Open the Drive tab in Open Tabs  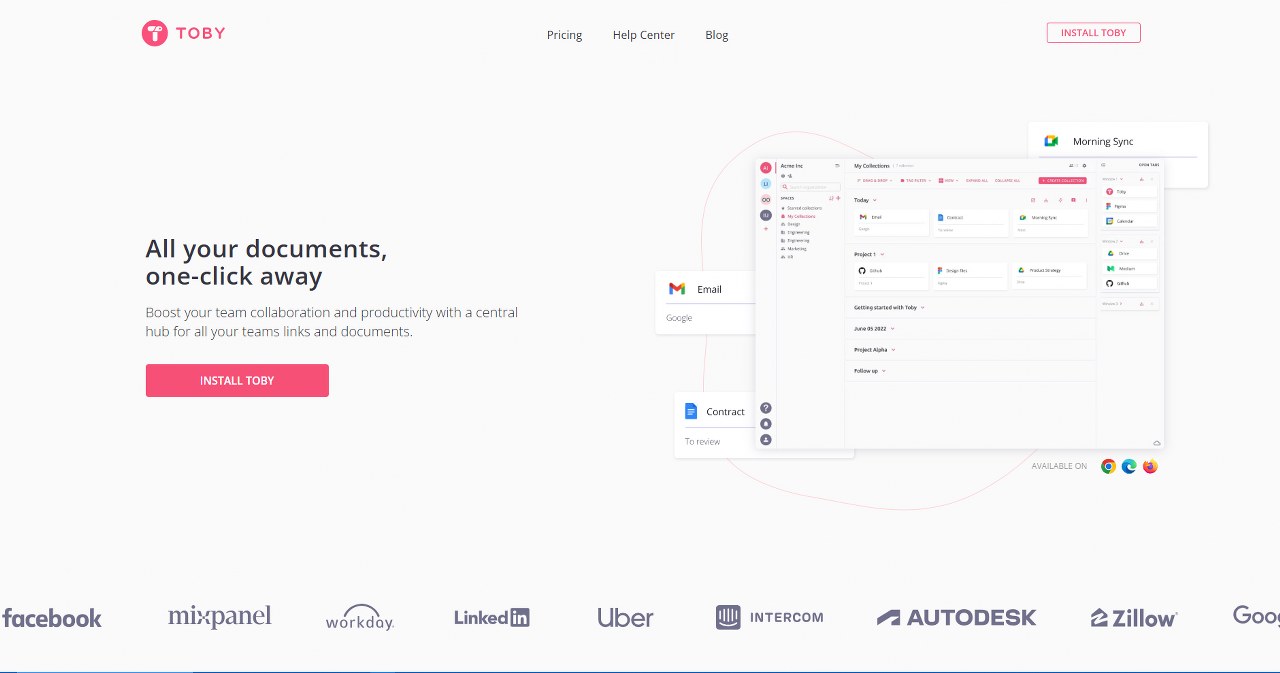coord(1130,254)
